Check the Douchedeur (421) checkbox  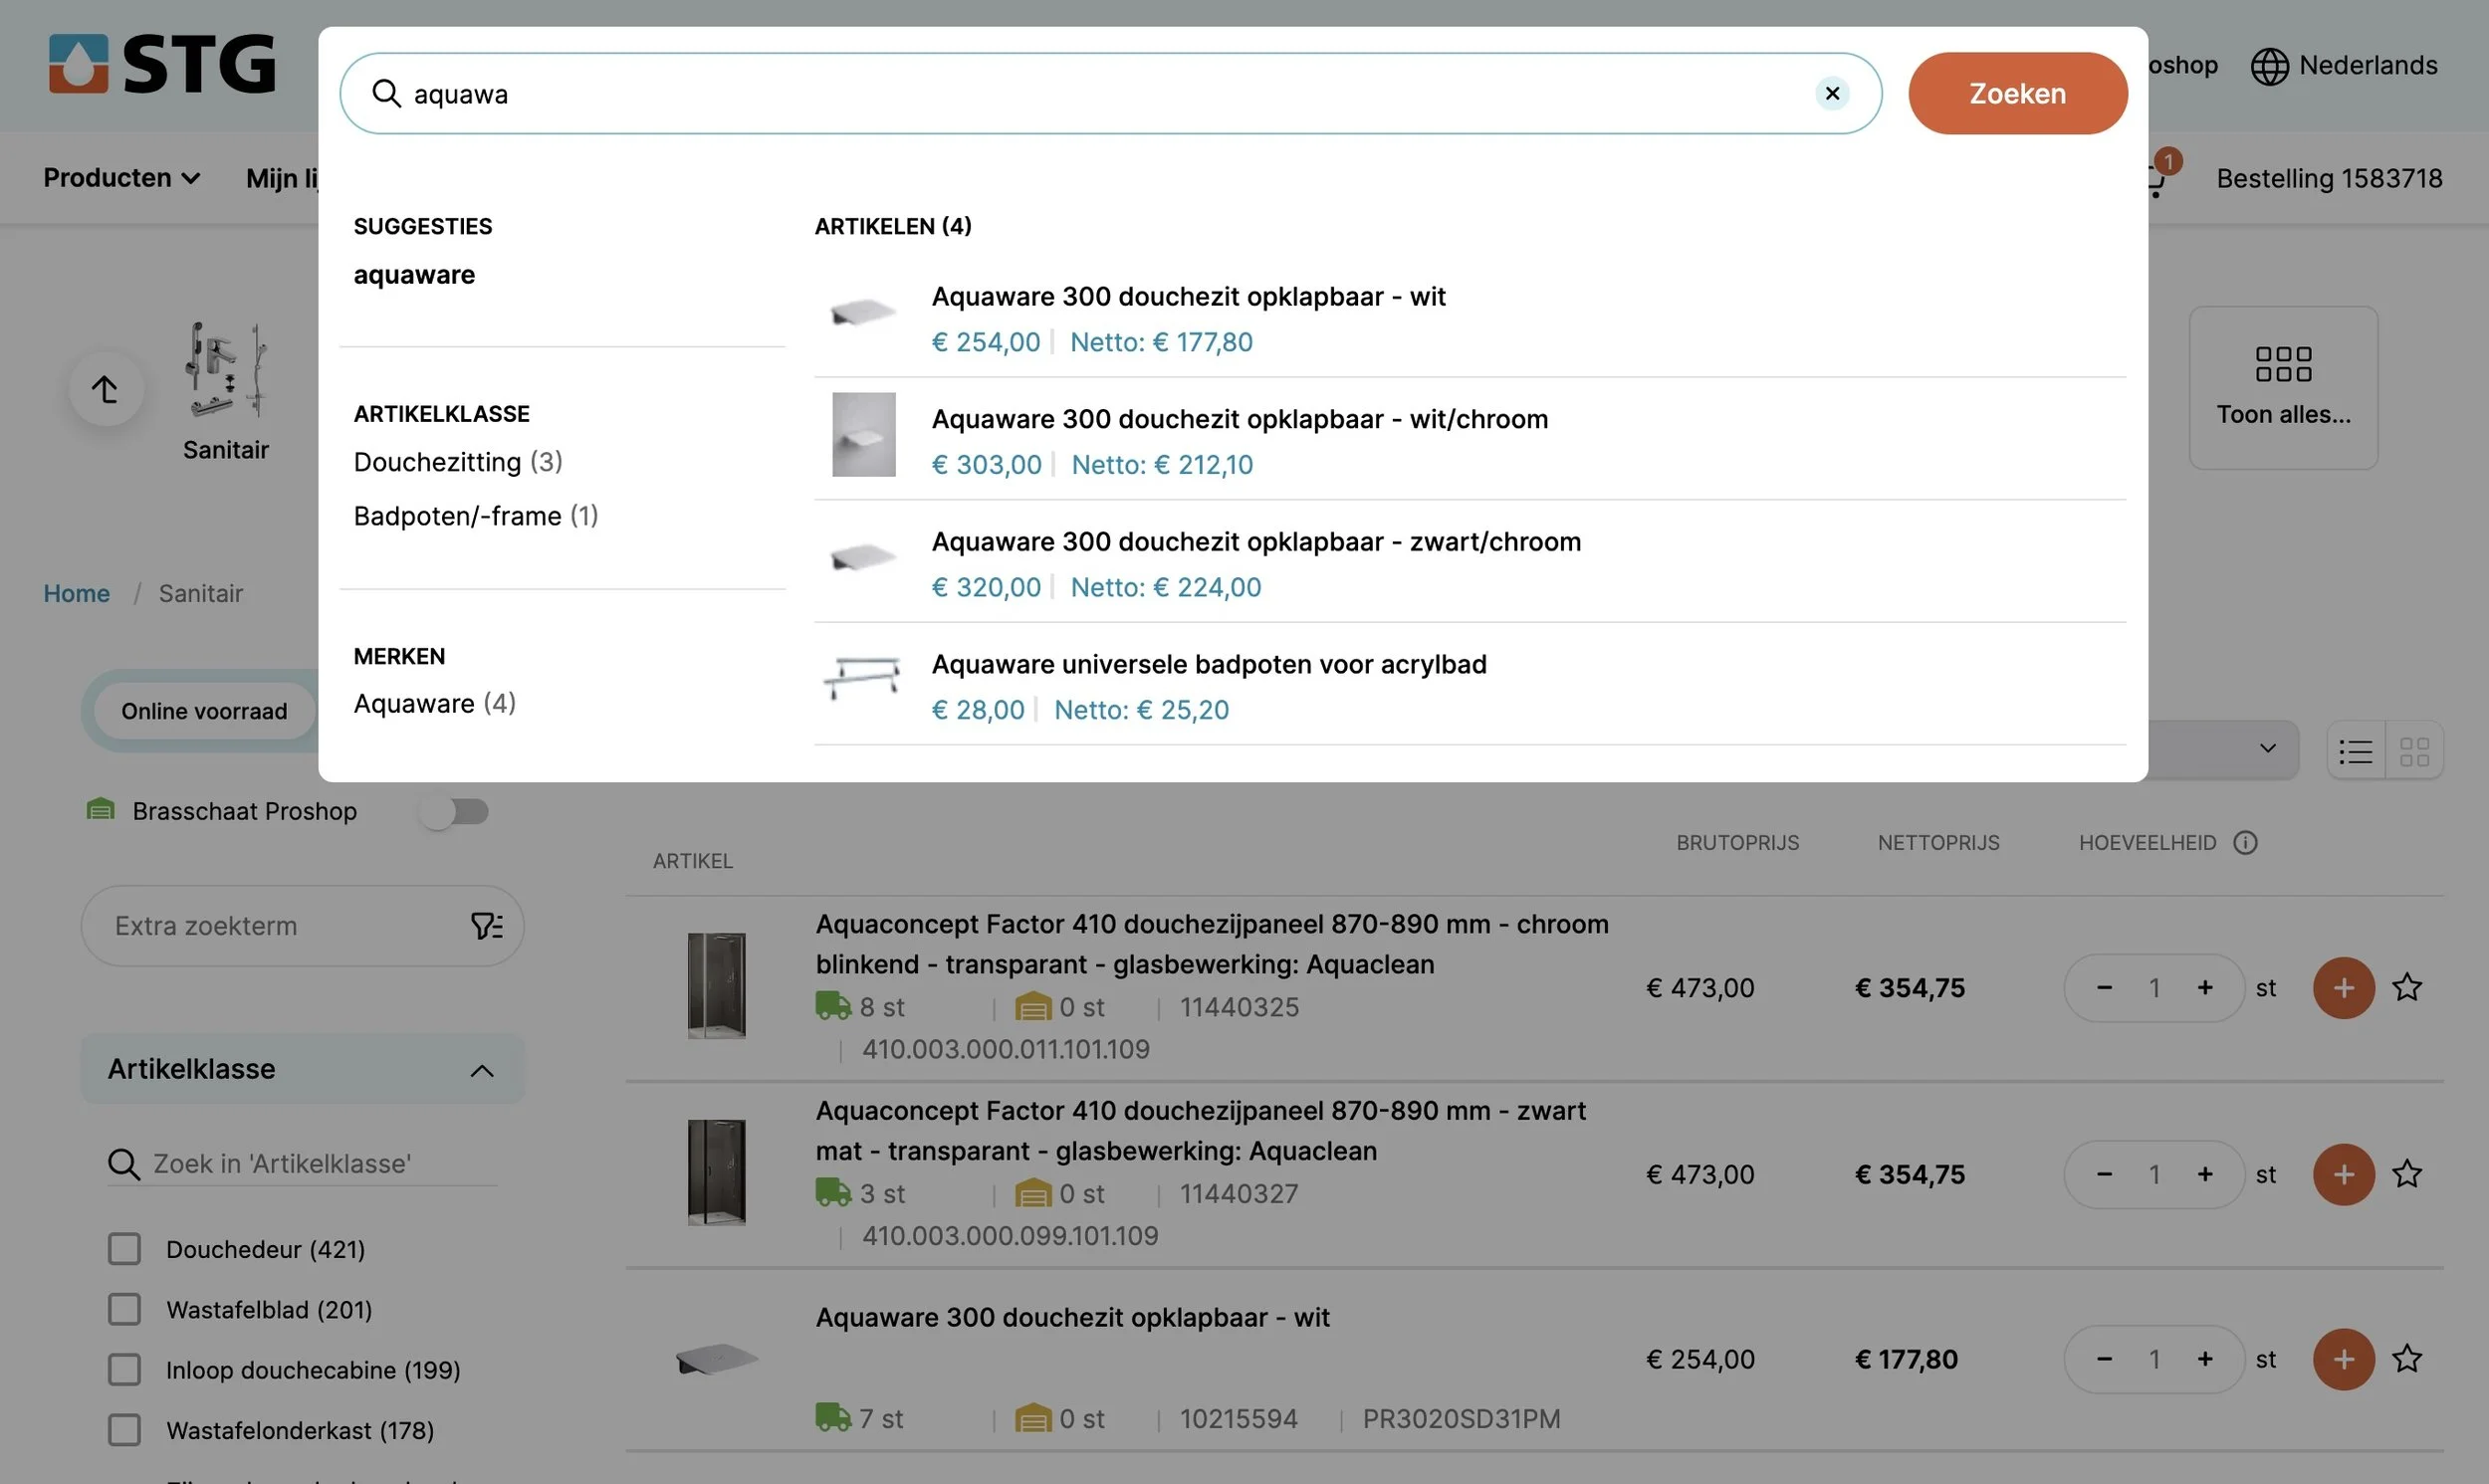coord(124,1249)
